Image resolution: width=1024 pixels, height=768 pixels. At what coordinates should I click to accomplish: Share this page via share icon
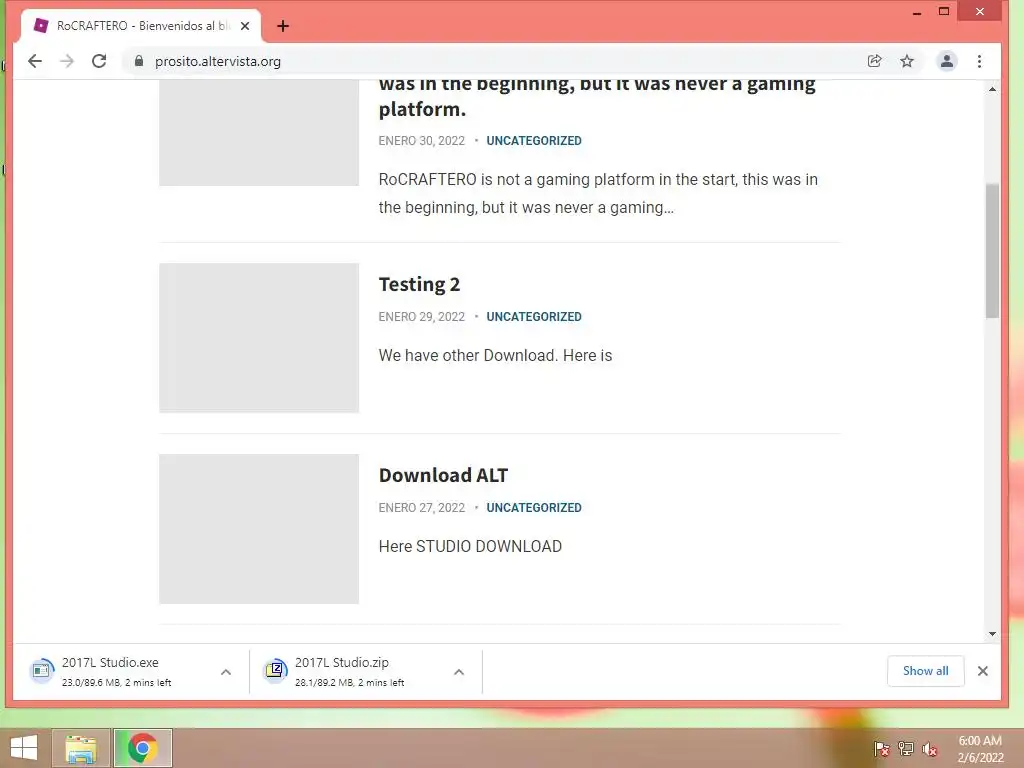click(874, 61)
